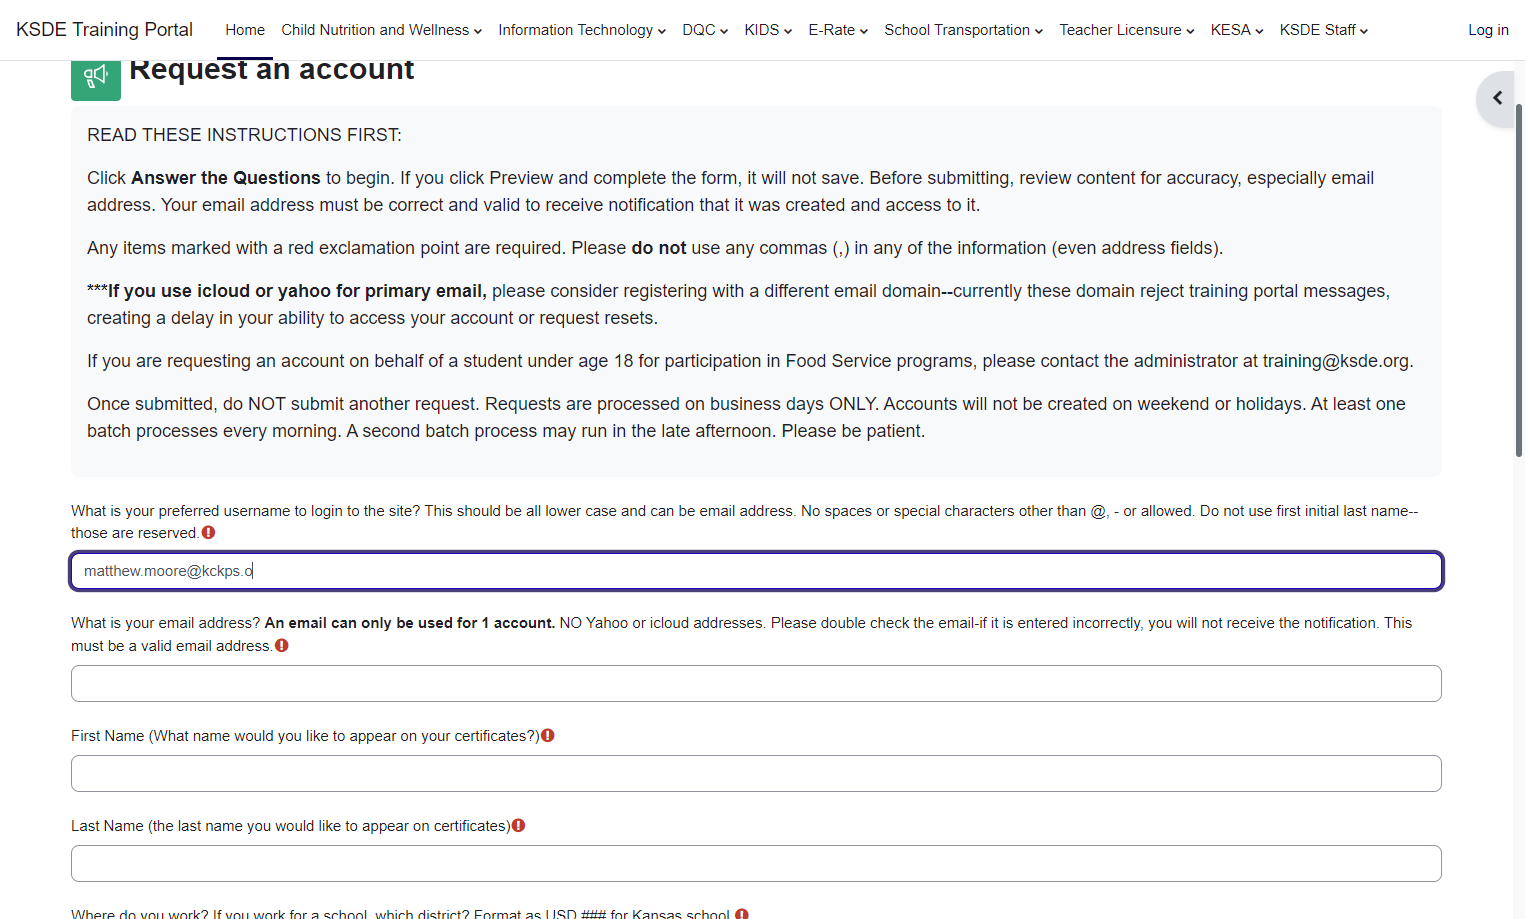Click the required icon beside email address question
This screenshot has width=1525, height=919.
(x=282, y=646)
